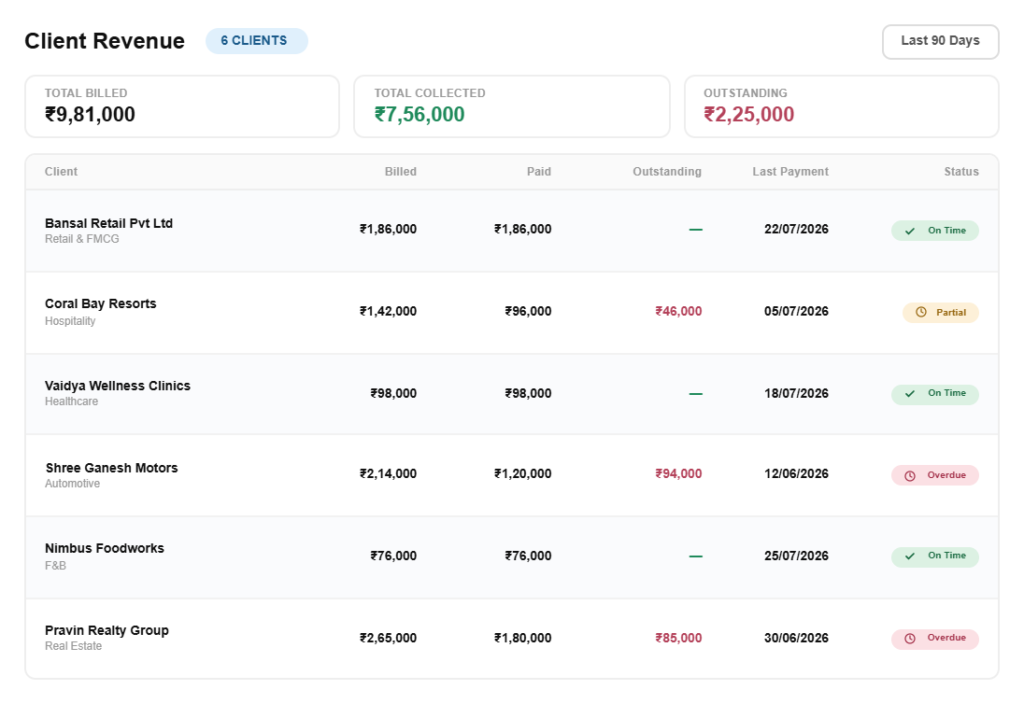This screenshot has height=704, width=1024.
Task: Select the Coral Bay Resorts client name
Action: (x=101, y=304)
